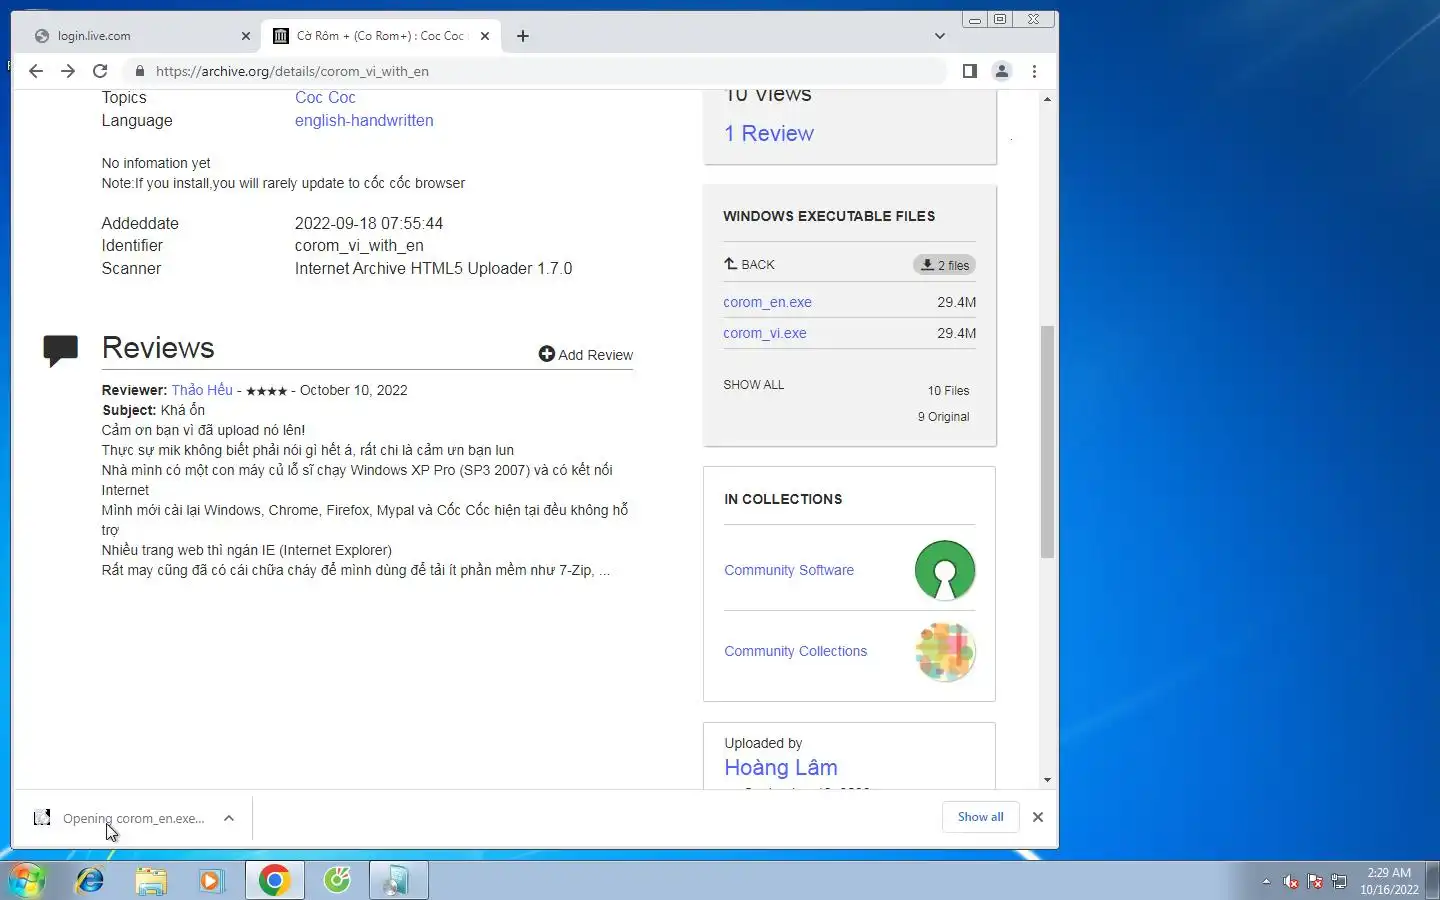
Task: Open Windows Explorer folder icon in taskbar
Action: click(x=151, y=880)
